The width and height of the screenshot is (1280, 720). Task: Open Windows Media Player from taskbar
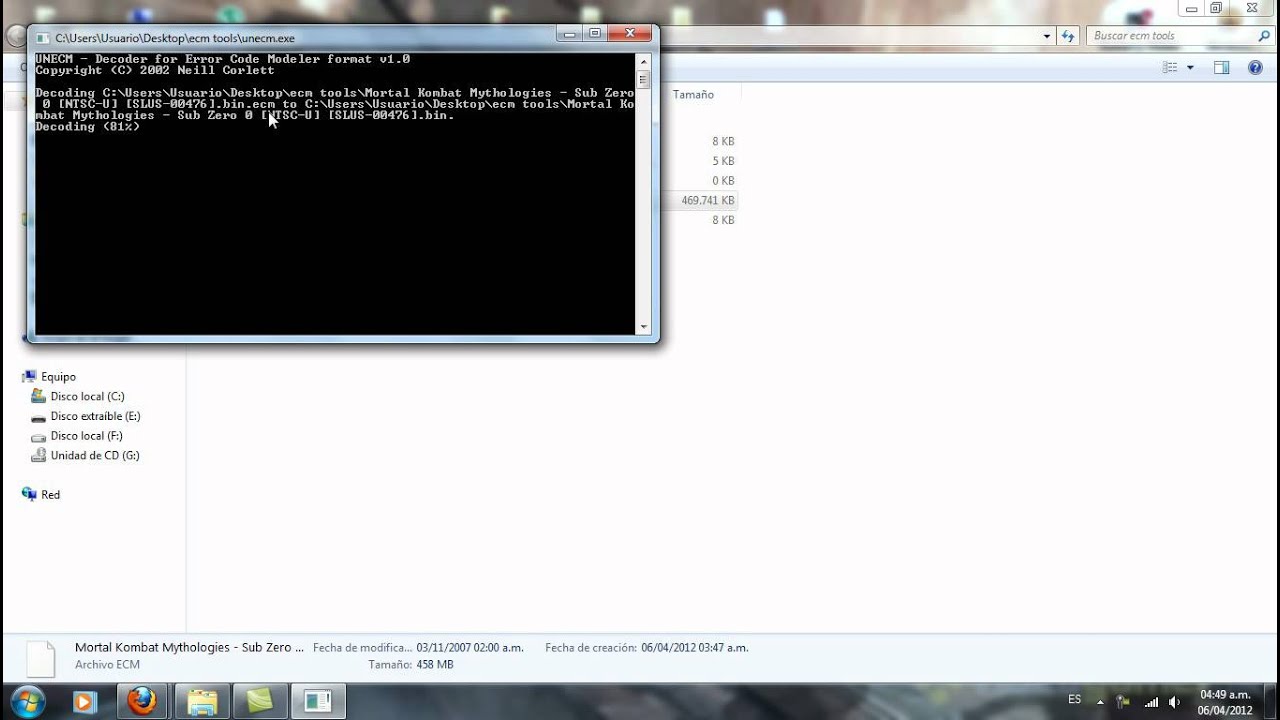85,701
